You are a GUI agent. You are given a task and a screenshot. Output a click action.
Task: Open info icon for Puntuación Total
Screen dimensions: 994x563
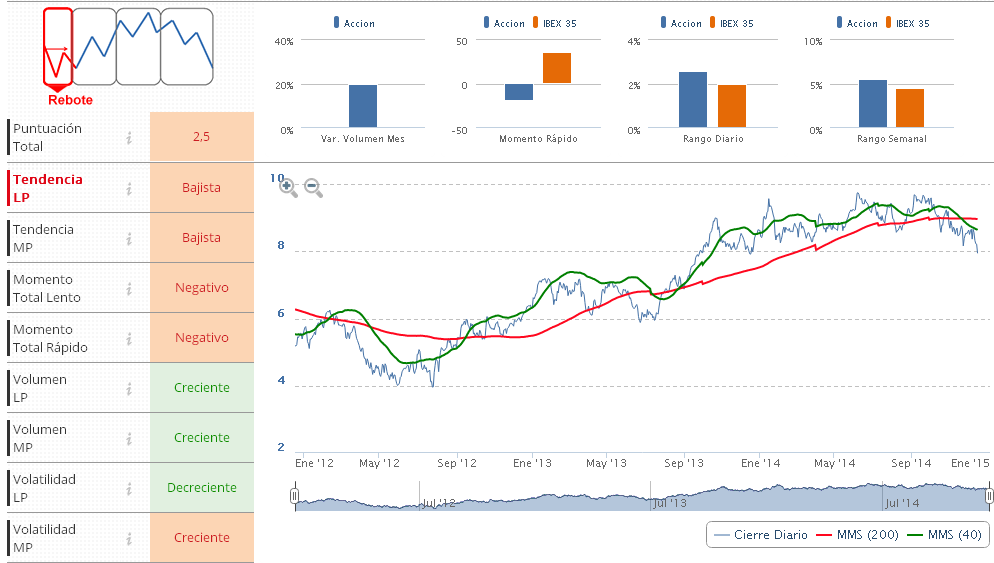[x=129, y=138]
